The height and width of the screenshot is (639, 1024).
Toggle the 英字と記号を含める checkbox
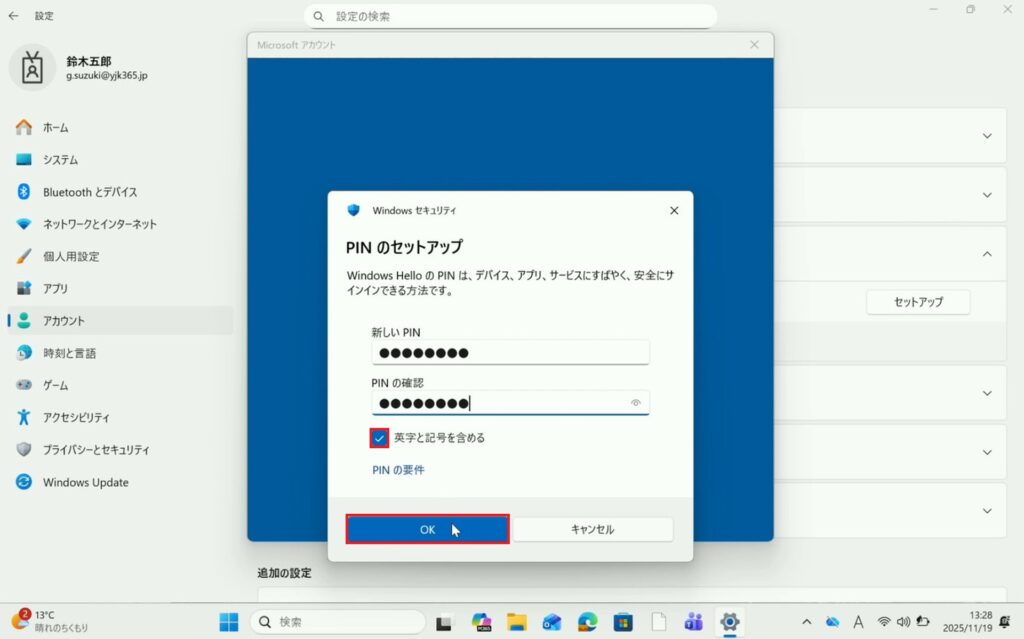379,438
